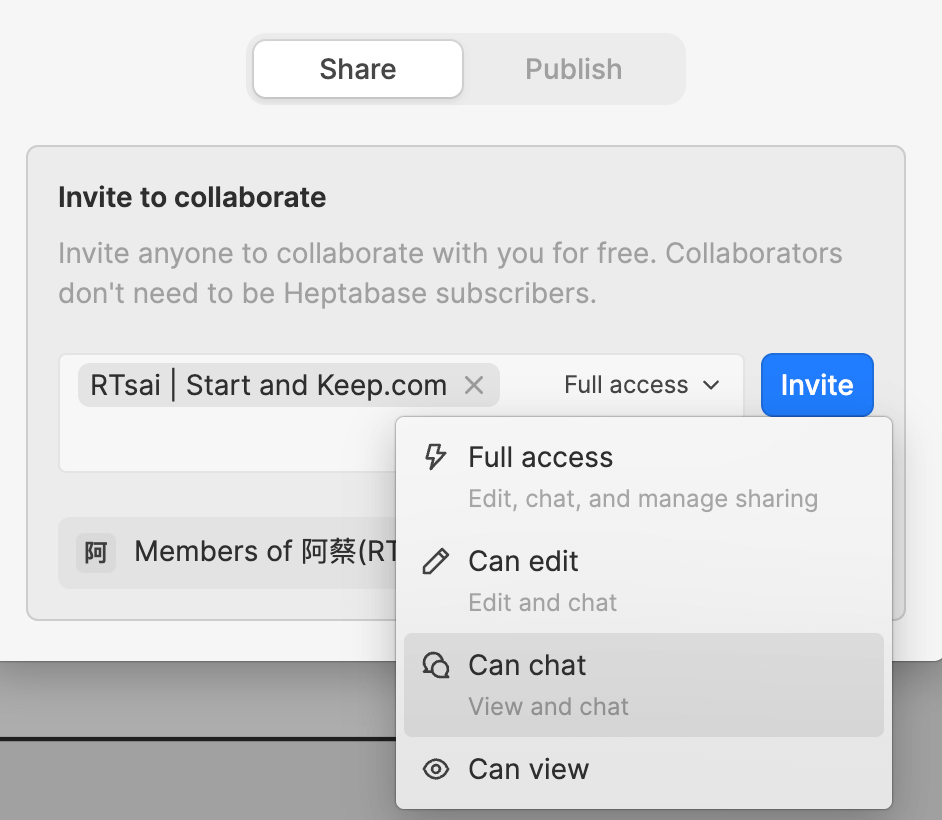
Task: Select the lightning icon next to Full access
Action: [434, 456]
